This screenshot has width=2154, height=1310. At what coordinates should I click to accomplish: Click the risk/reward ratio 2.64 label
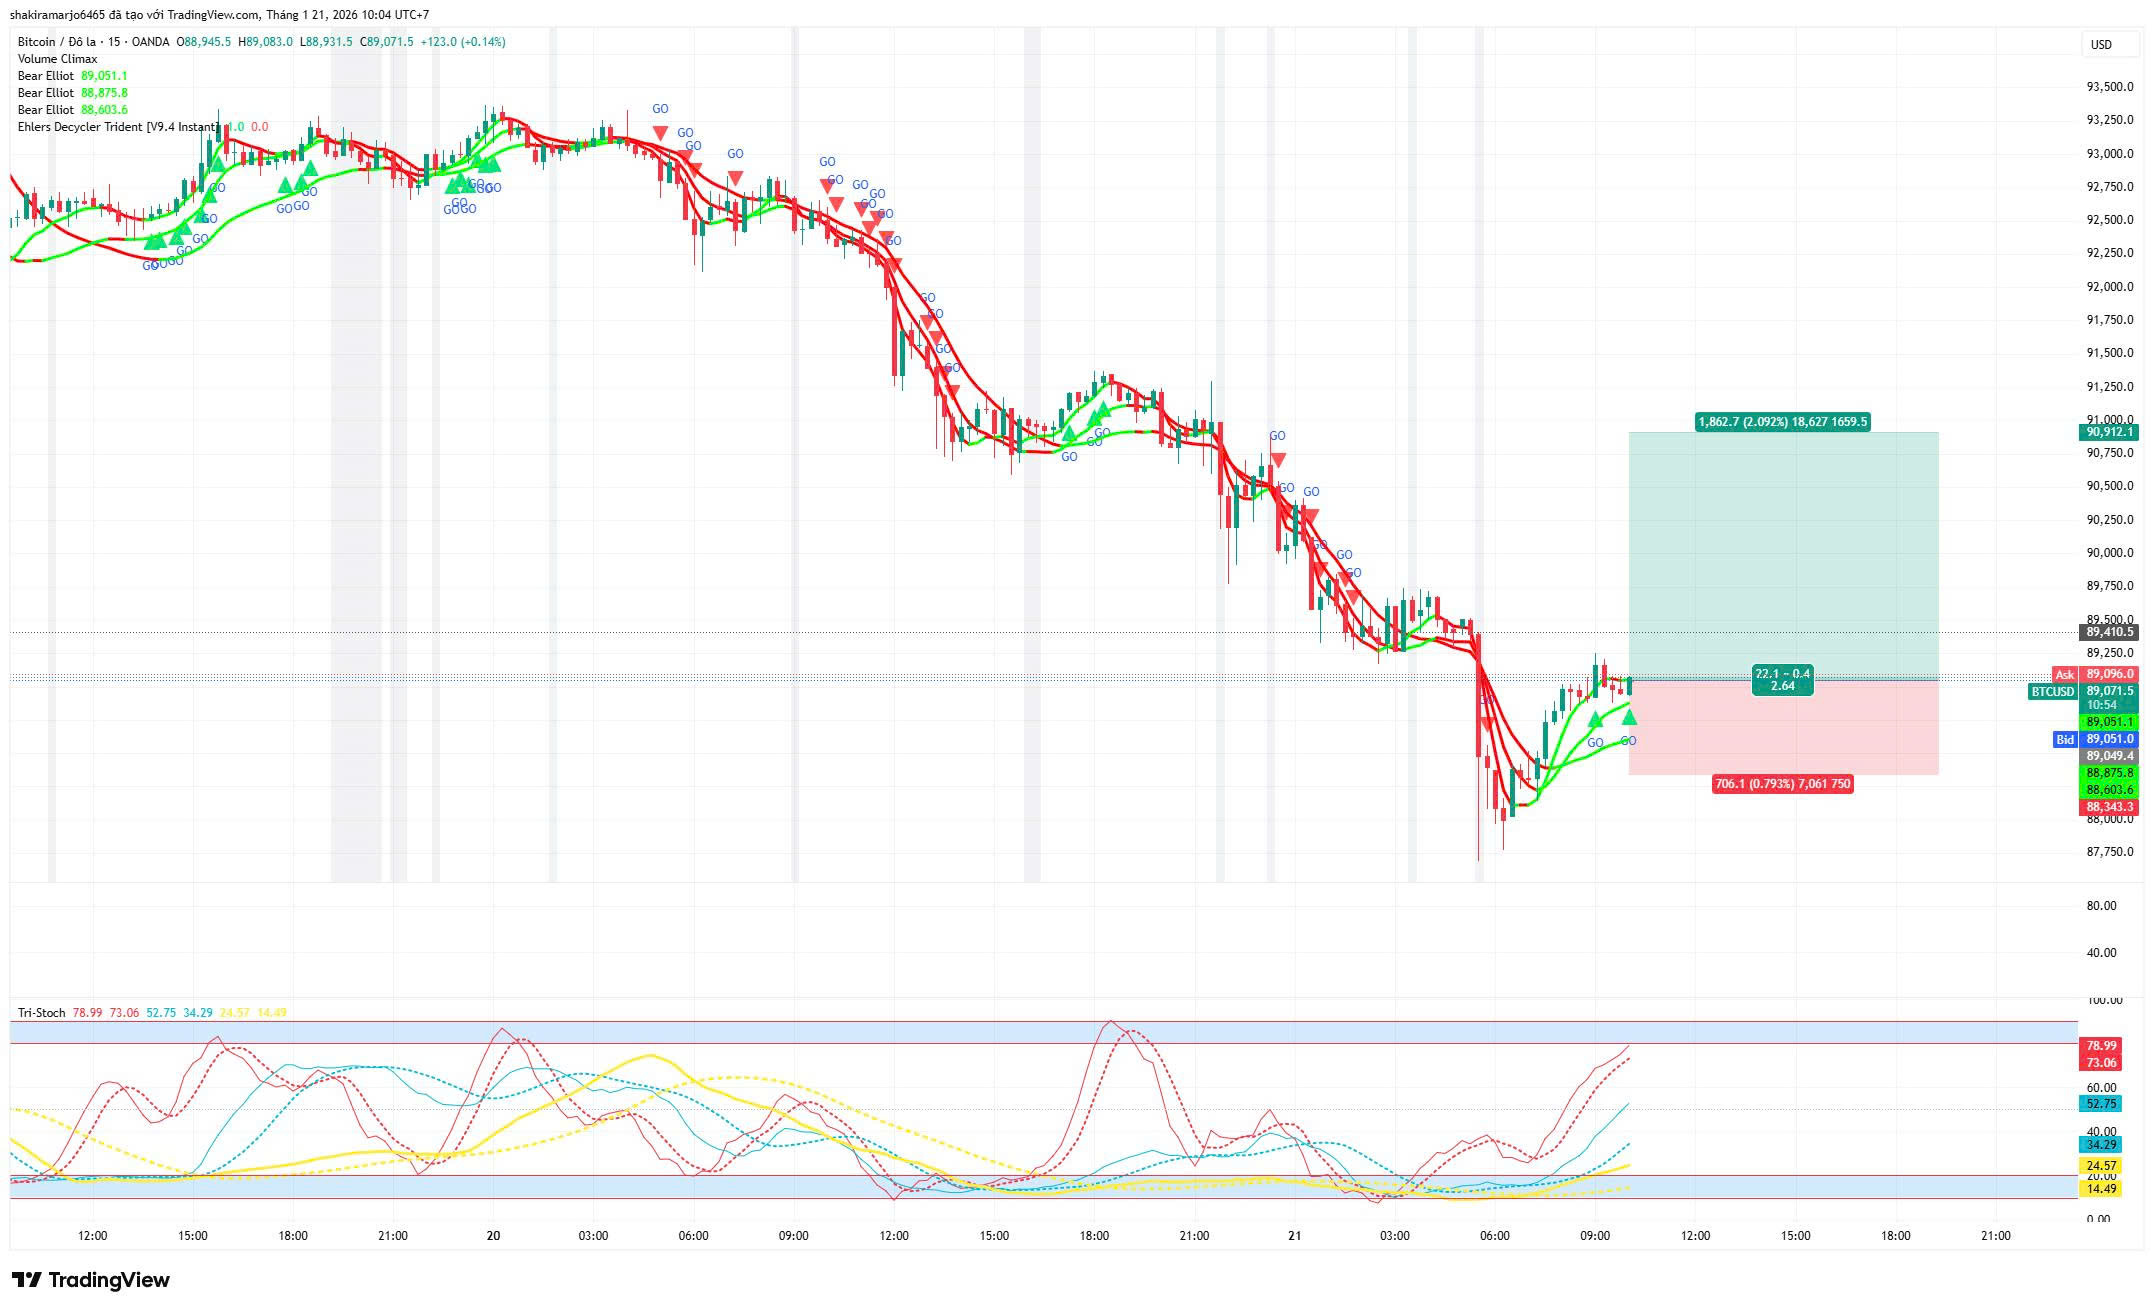pos(1782,686)
